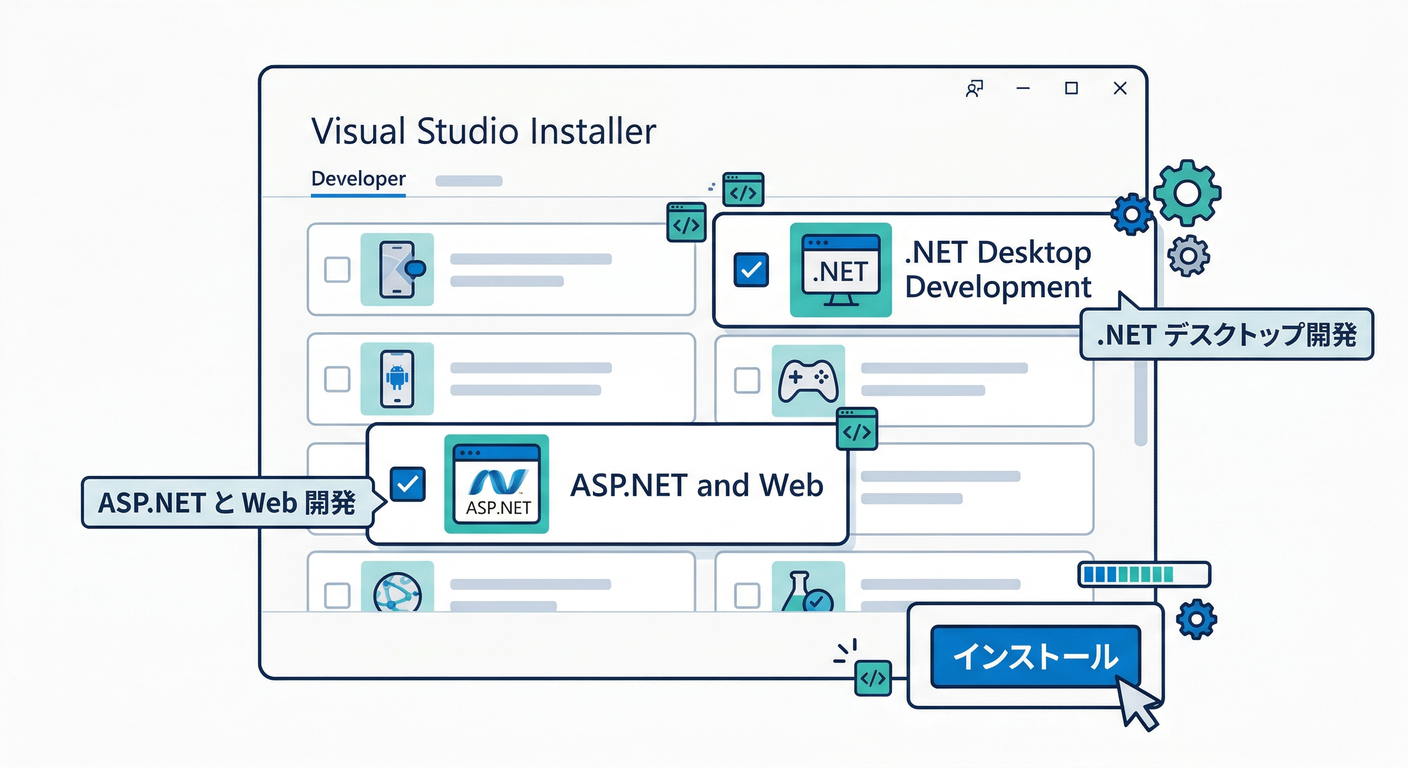Click the code tag icon beside インストール button
1408x768 pixels.
pos(873,677)
